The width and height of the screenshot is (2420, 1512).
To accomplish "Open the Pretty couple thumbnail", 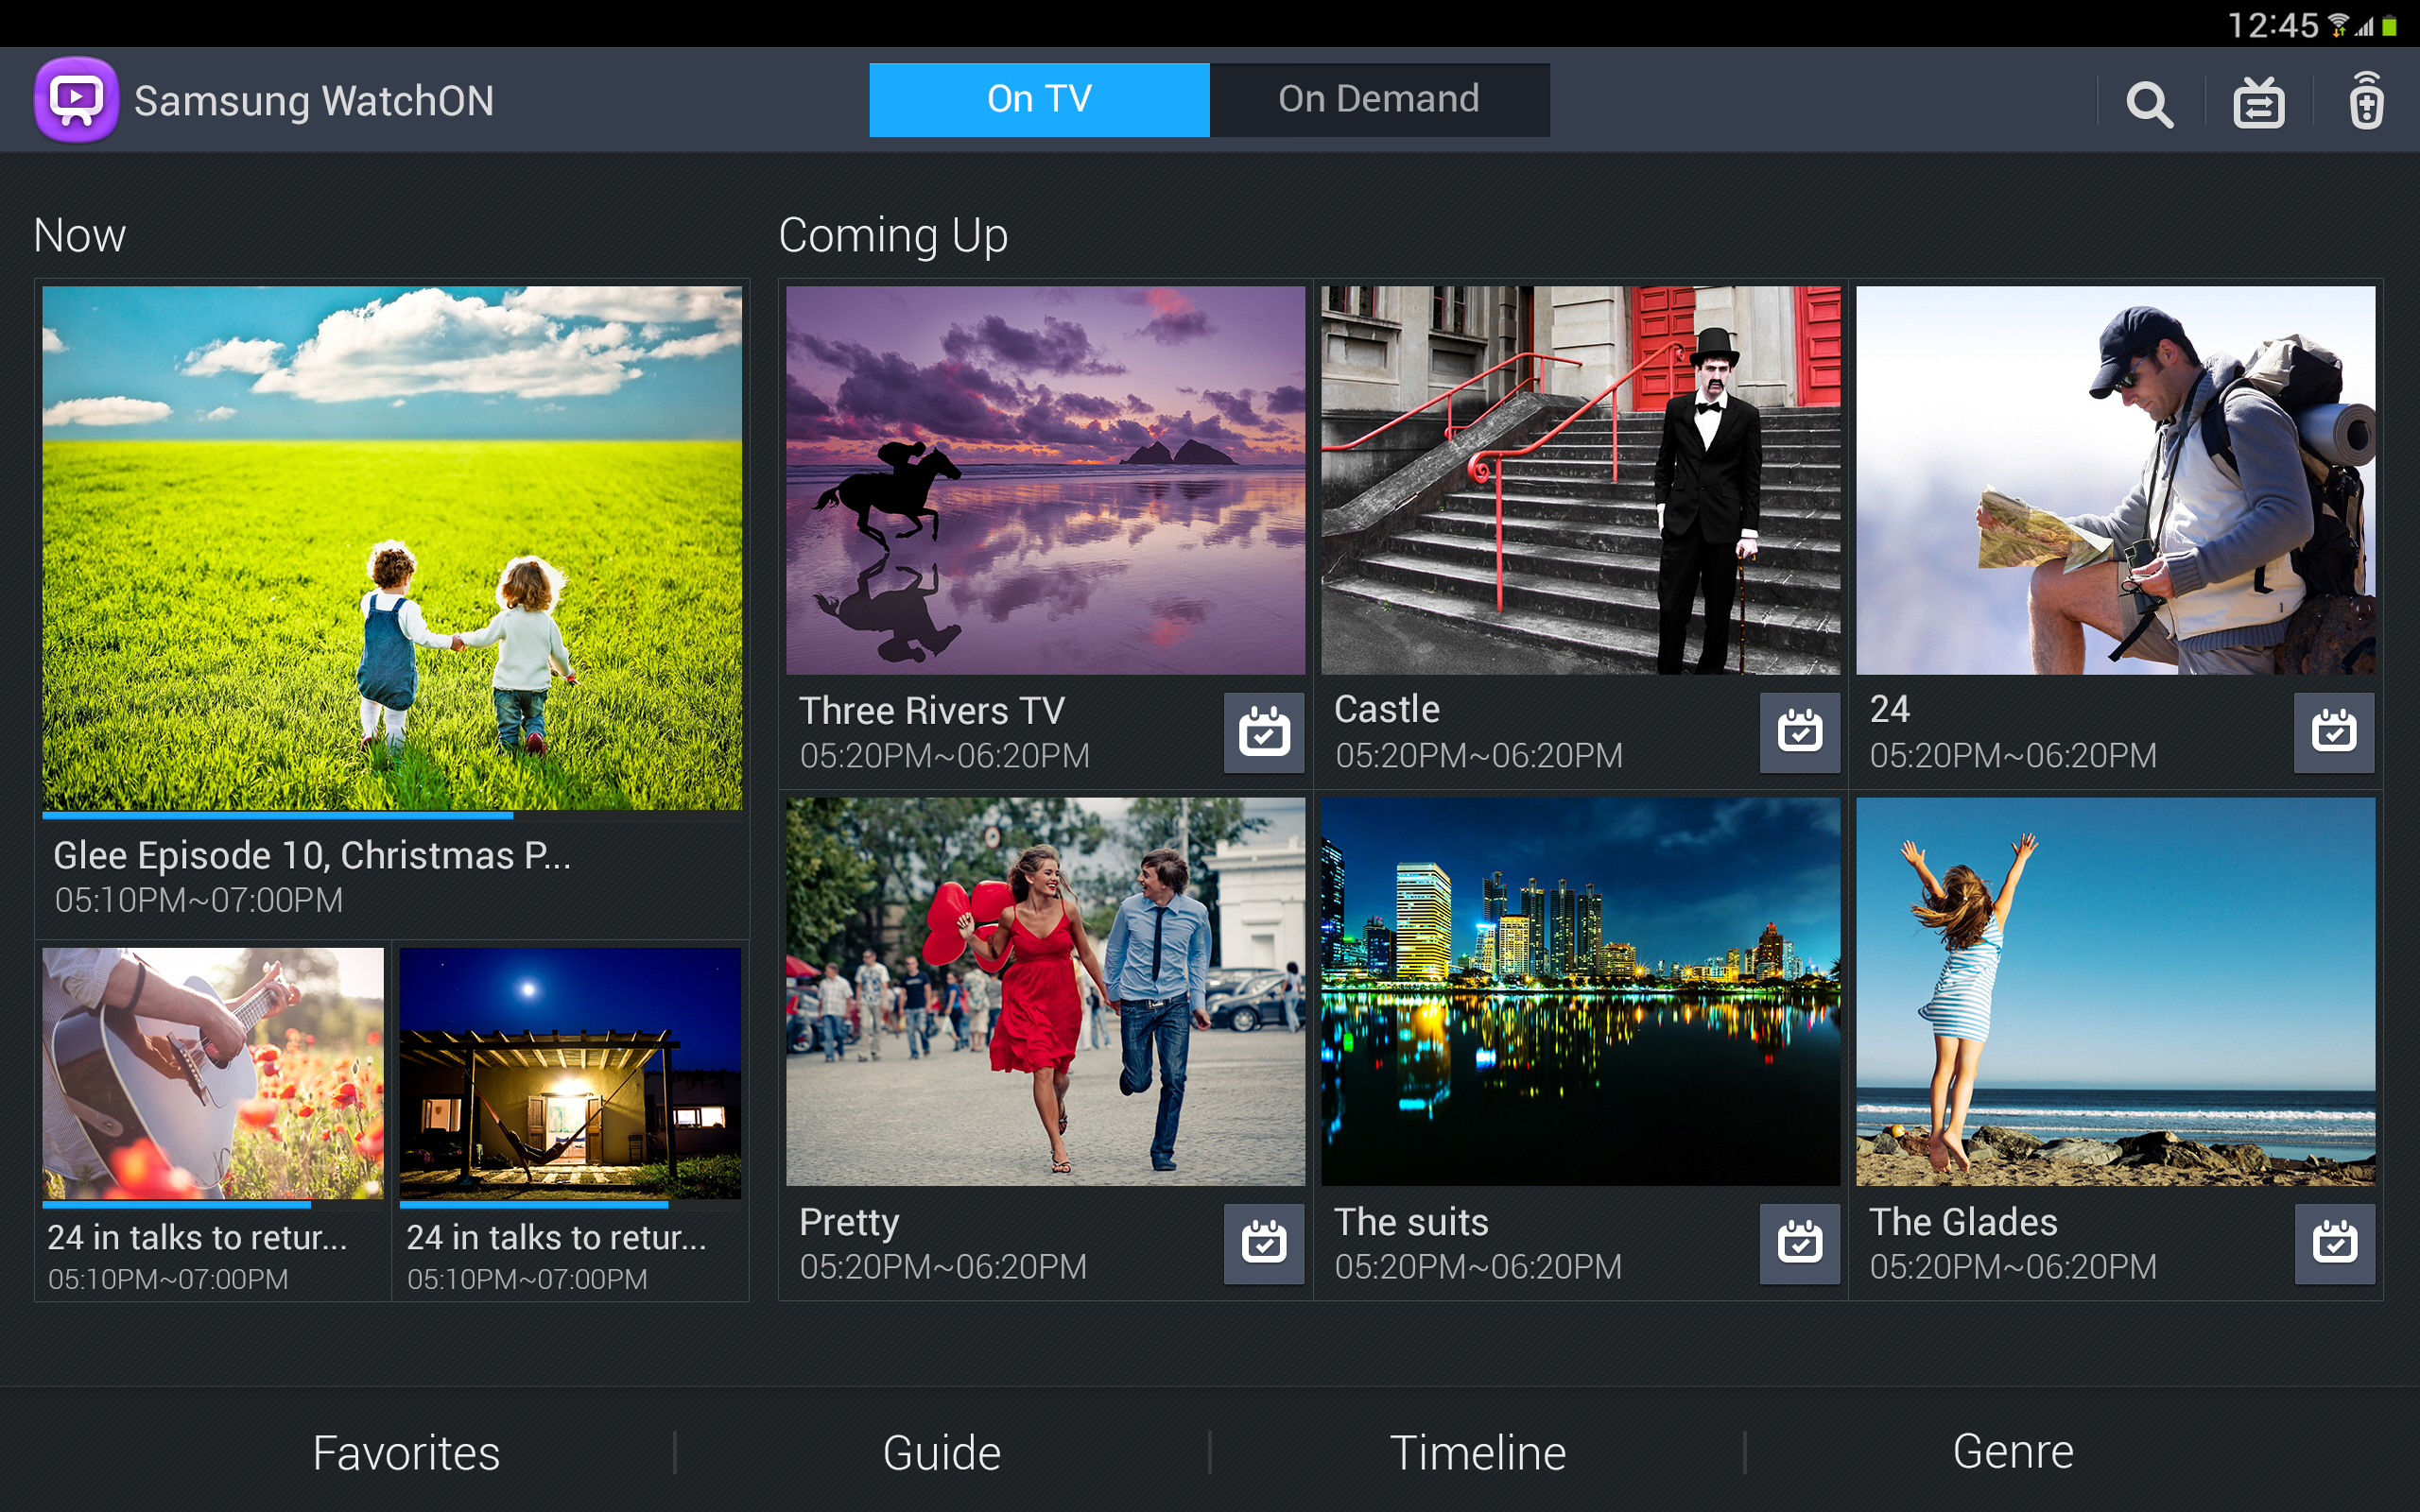I will click(1045, 991).
